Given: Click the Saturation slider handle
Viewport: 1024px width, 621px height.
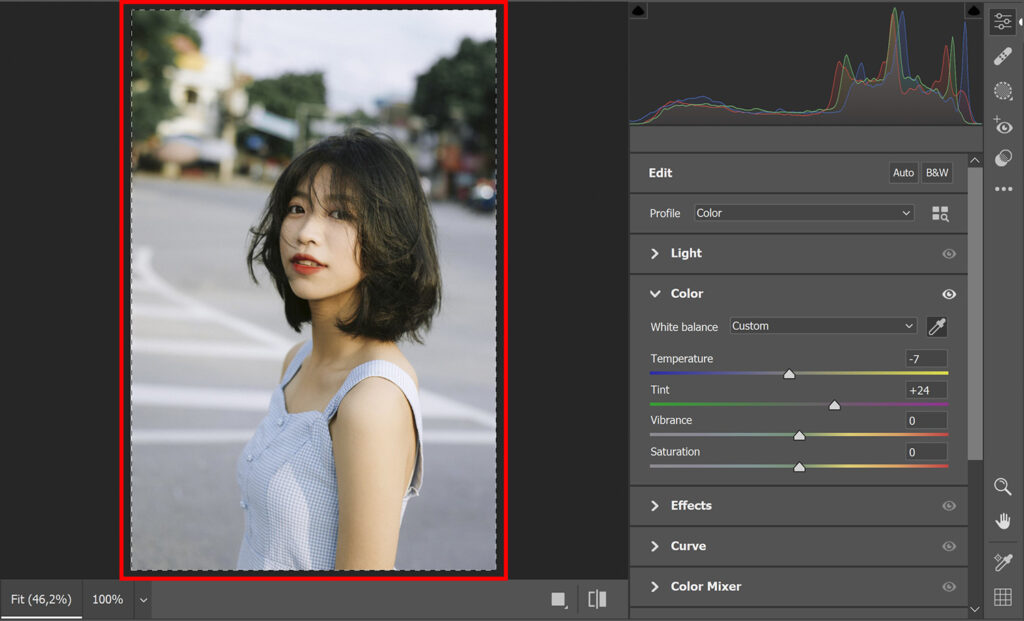Looking at the screenshot, I should [x=799, y=467].
